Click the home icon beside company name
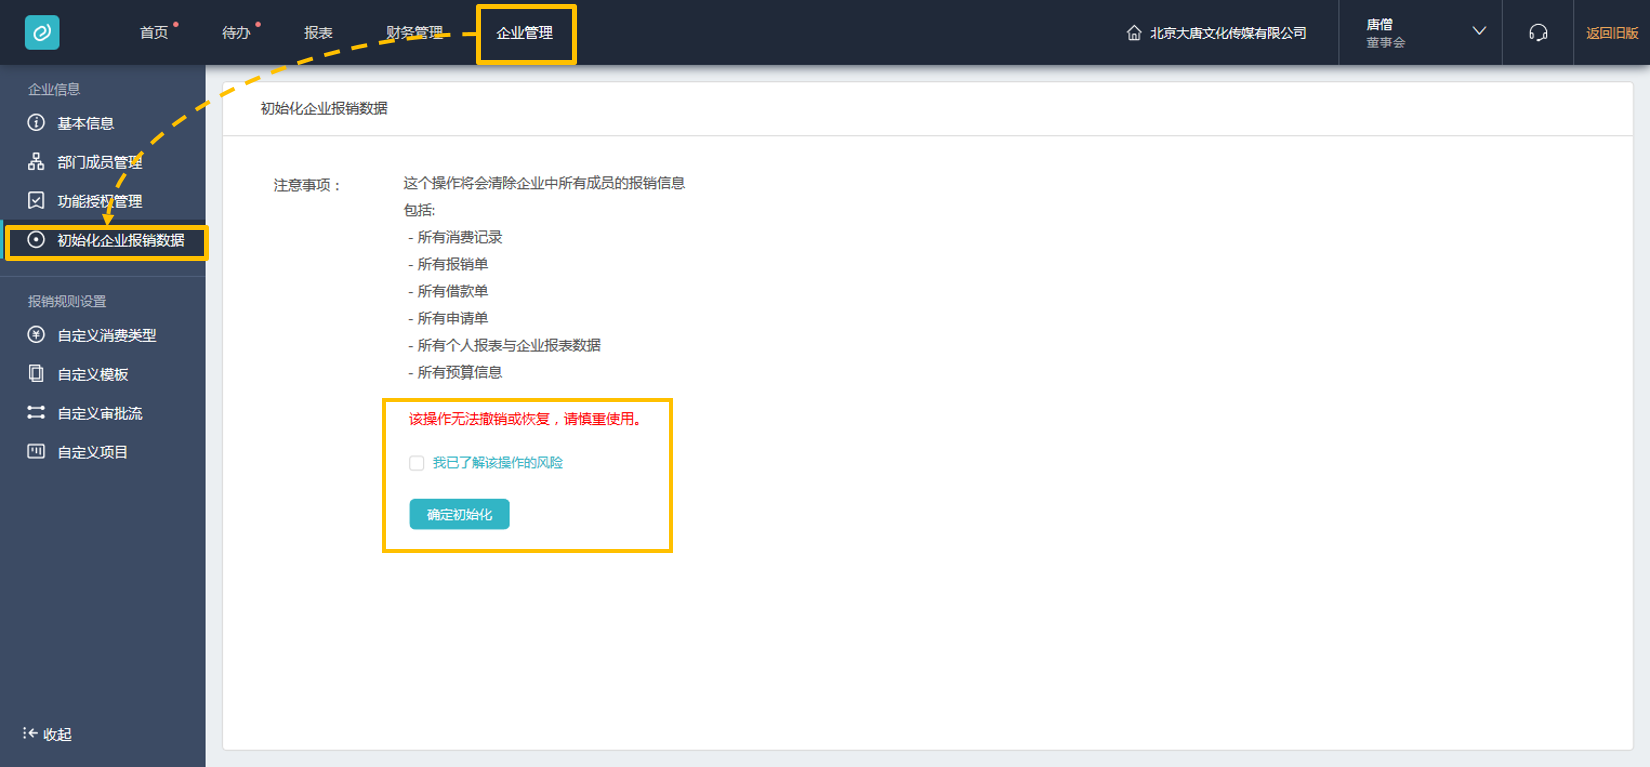The height and width of the screenshot is (767, 1650). 1134,33
